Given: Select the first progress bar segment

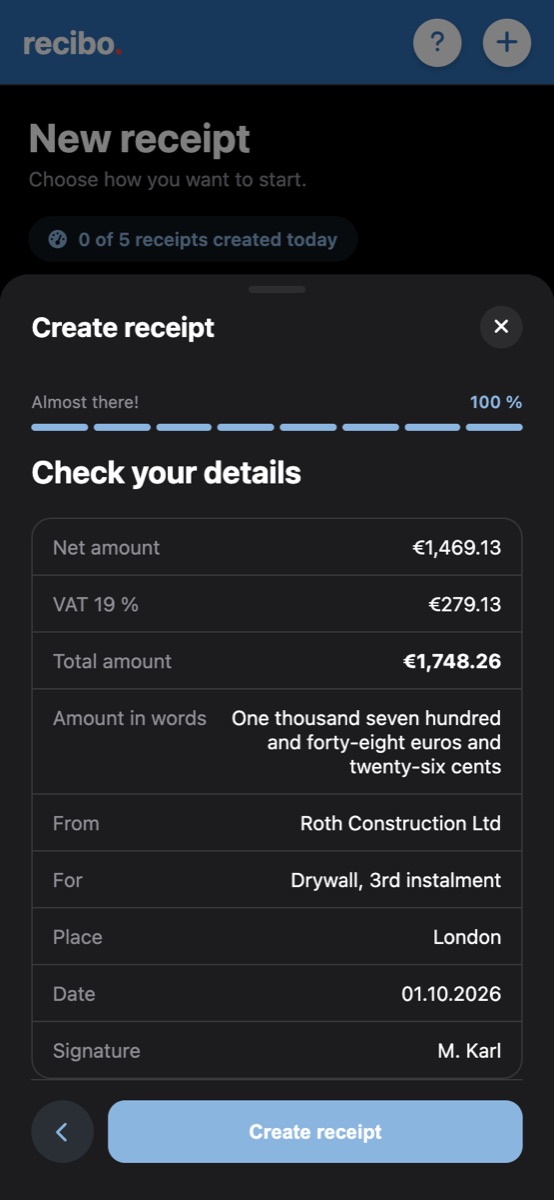Looking at the screenshot, I should 60,427.
